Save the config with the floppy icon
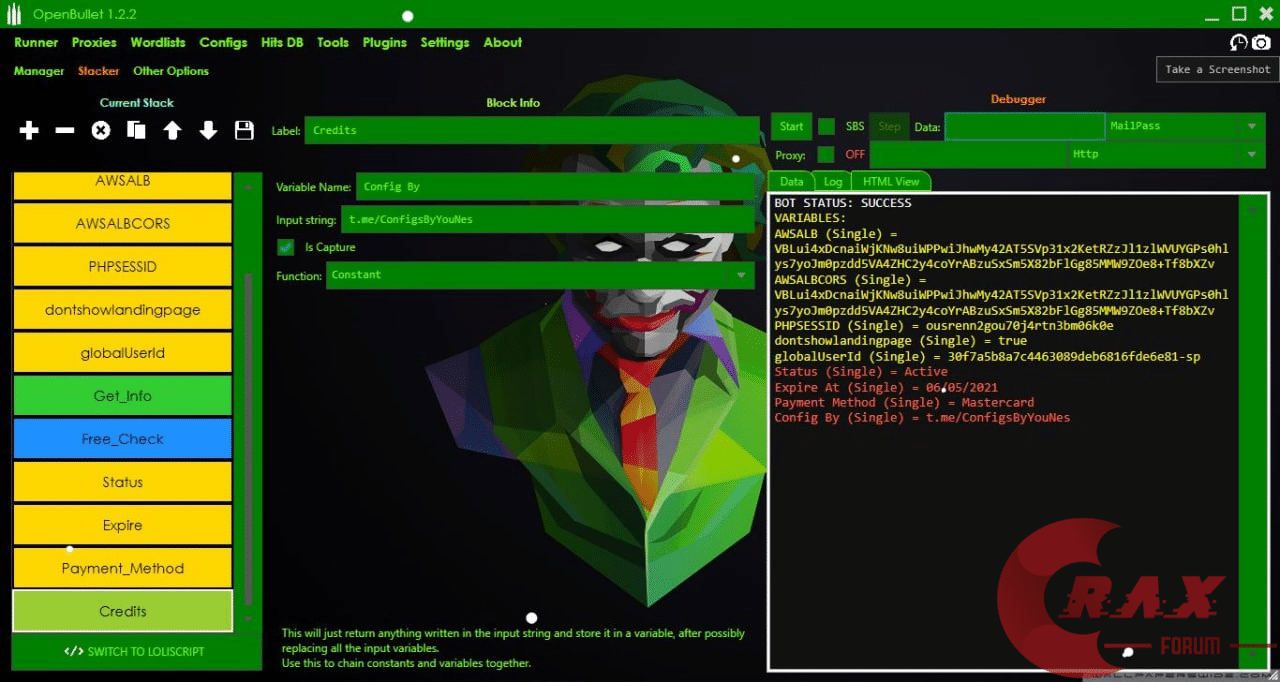 click(244, 130)
